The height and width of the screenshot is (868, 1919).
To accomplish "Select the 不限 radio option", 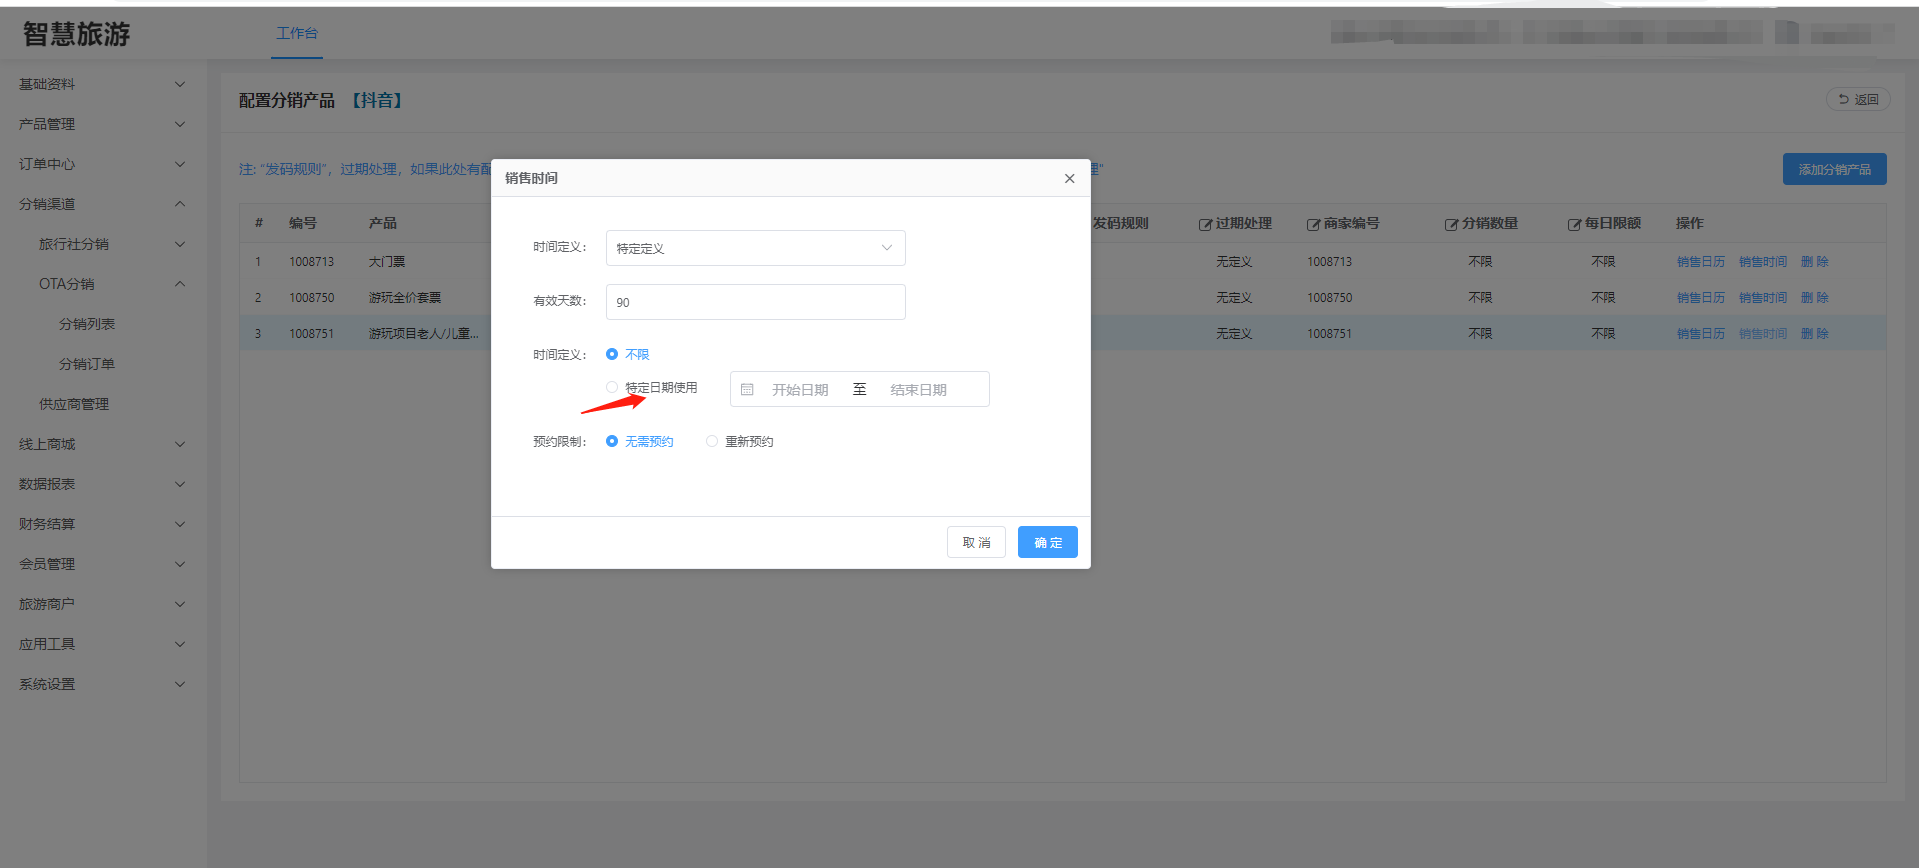I will [x=612, y=354].
